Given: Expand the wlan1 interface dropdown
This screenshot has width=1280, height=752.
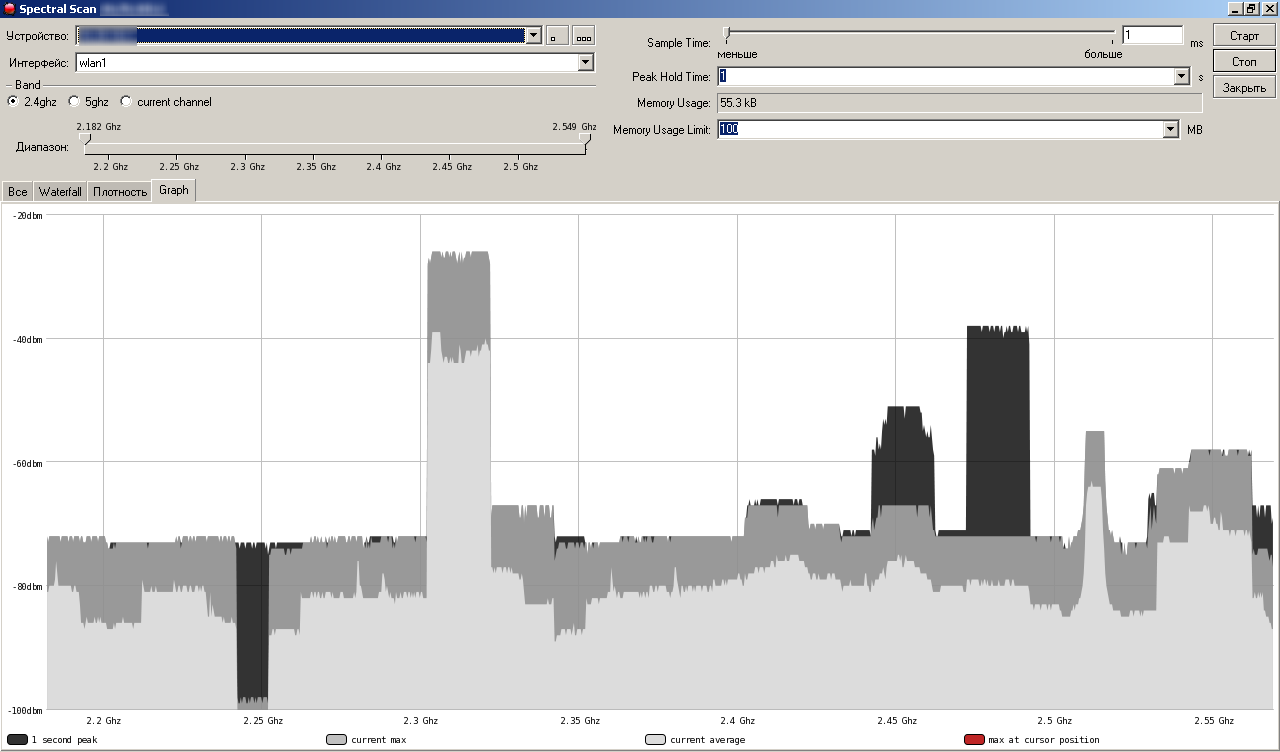Looking at the screenshot, I should click(x=586, y=63).
